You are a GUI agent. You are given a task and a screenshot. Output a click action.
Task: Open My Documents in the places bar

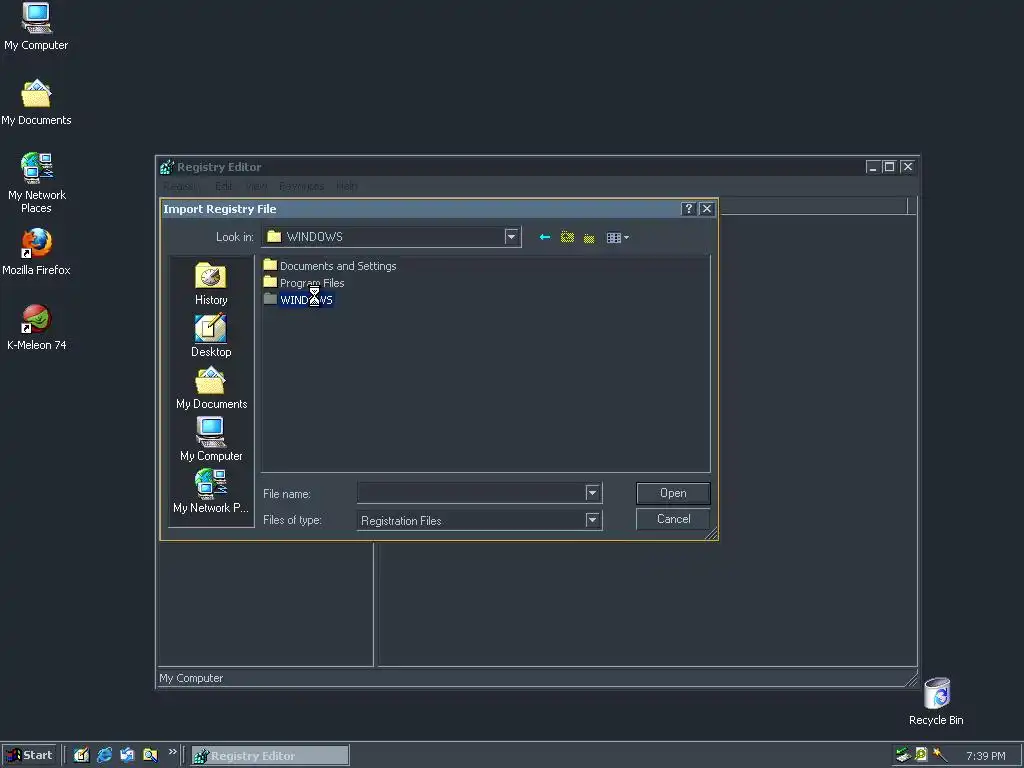[x=211, y=388]
